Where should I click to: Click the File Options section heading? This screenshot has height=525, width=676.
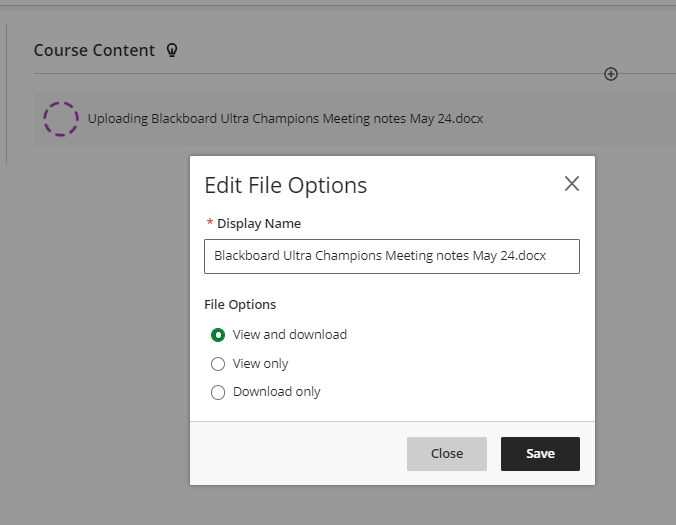240,304
